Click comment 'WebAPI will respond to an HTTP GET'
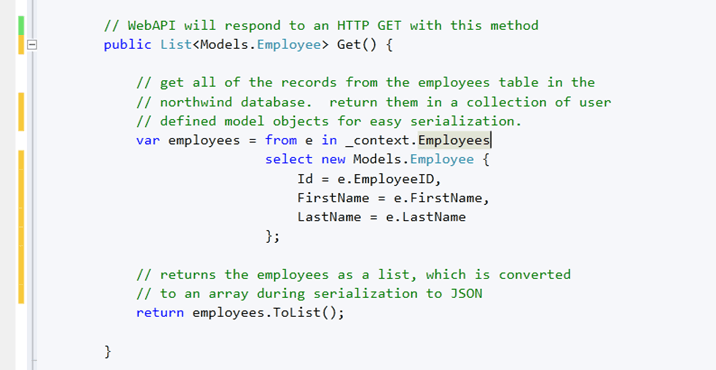This screenshot has width=716, height=370. tap(321, 26)
